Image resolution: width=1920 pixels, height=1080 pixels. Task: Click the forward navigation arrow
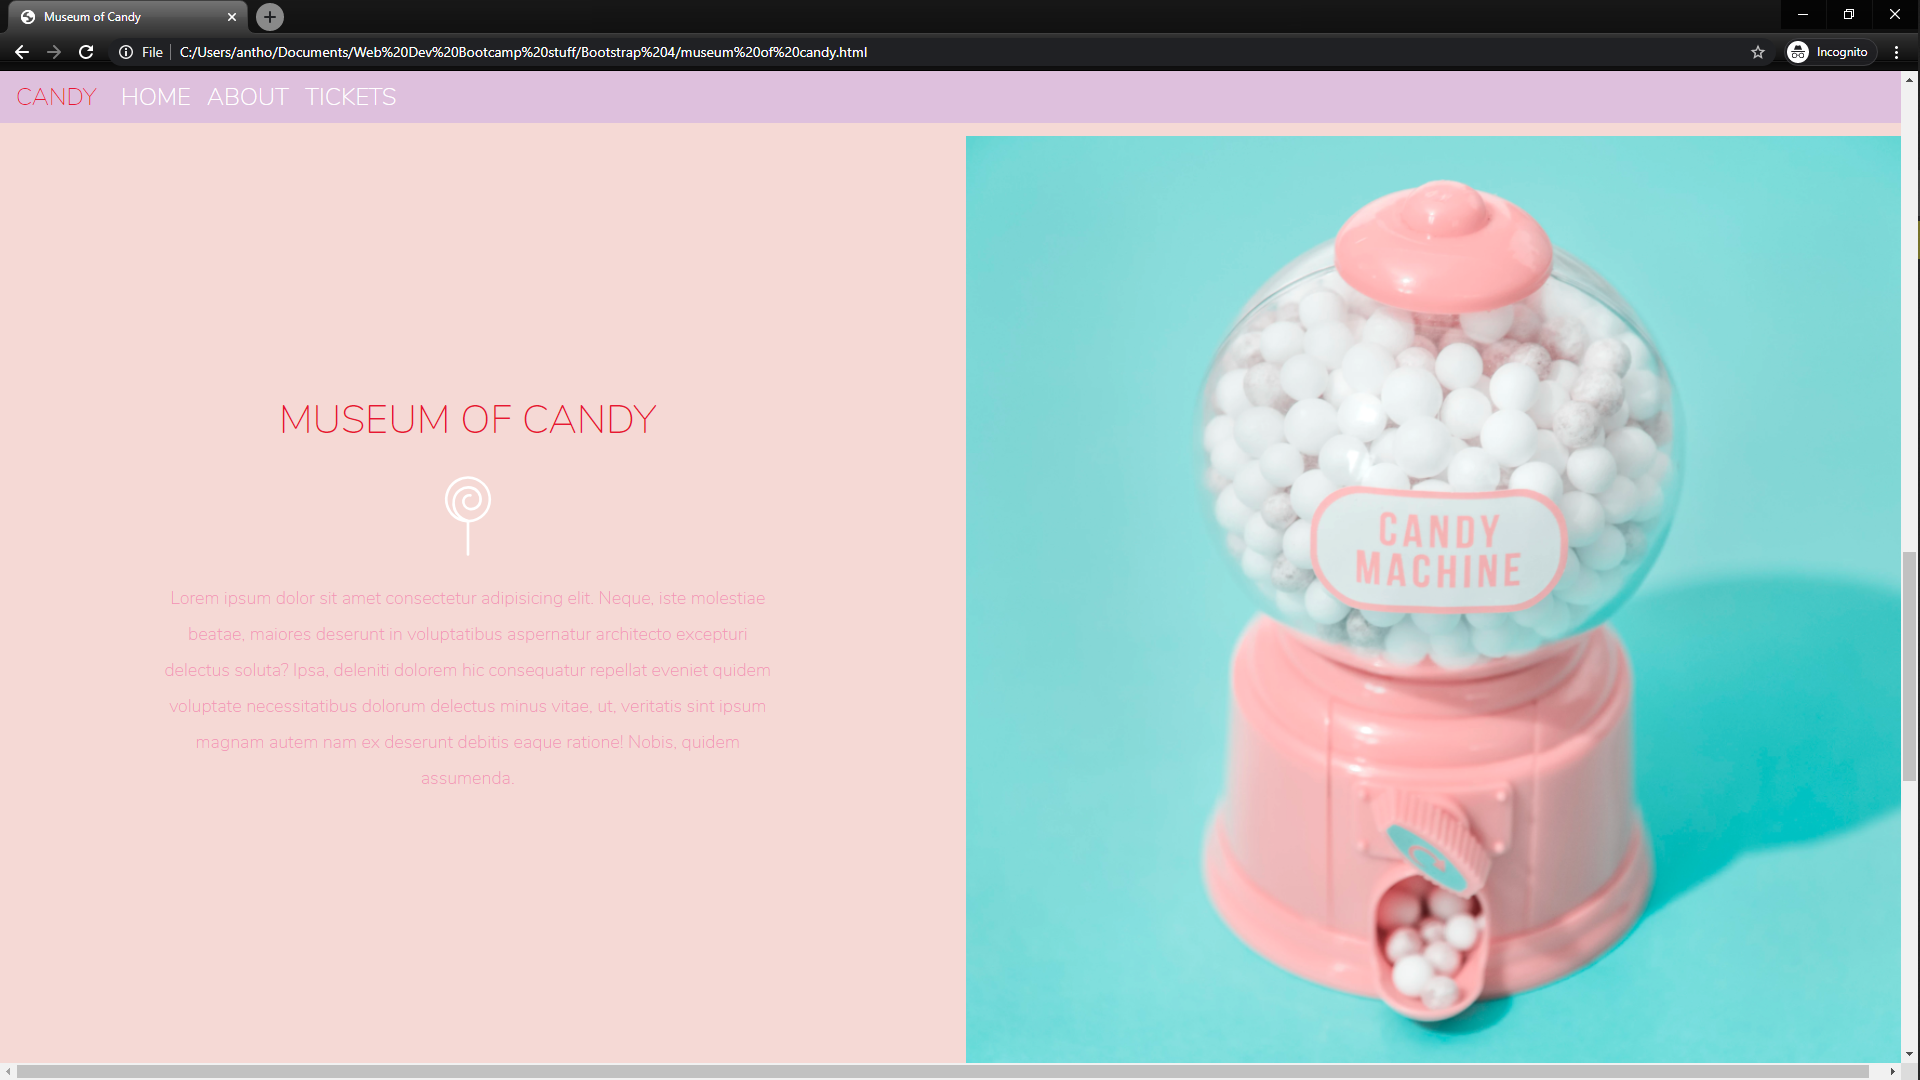click(54, 52)
